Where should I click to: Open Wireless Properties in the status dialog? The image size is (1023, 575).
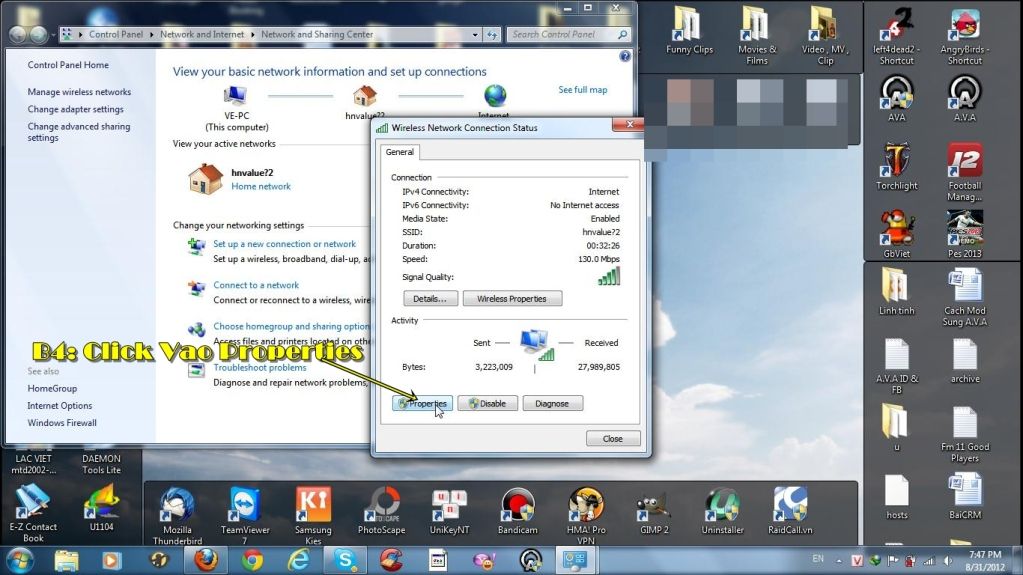coord(512,299)
